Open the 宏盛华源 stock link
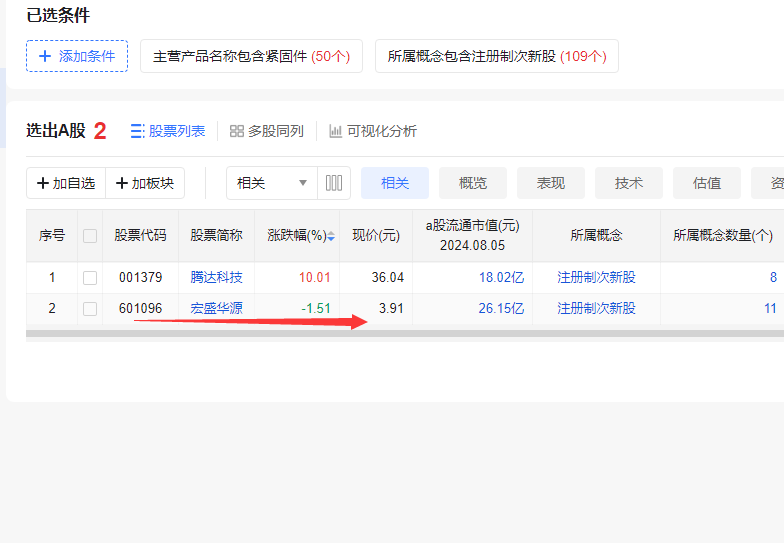Screen dimensions: 784x543 [x=216, y=308]
